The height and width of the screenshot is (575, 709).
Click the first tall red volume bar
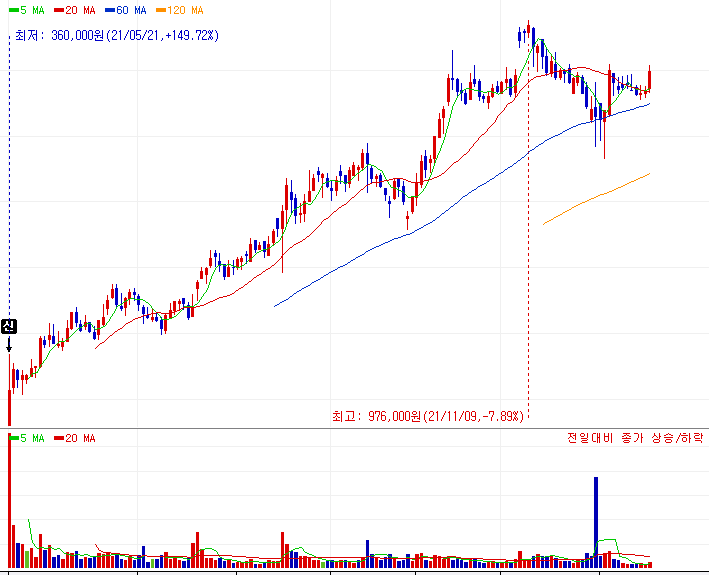pyautogui.click(x=9, y=500)
